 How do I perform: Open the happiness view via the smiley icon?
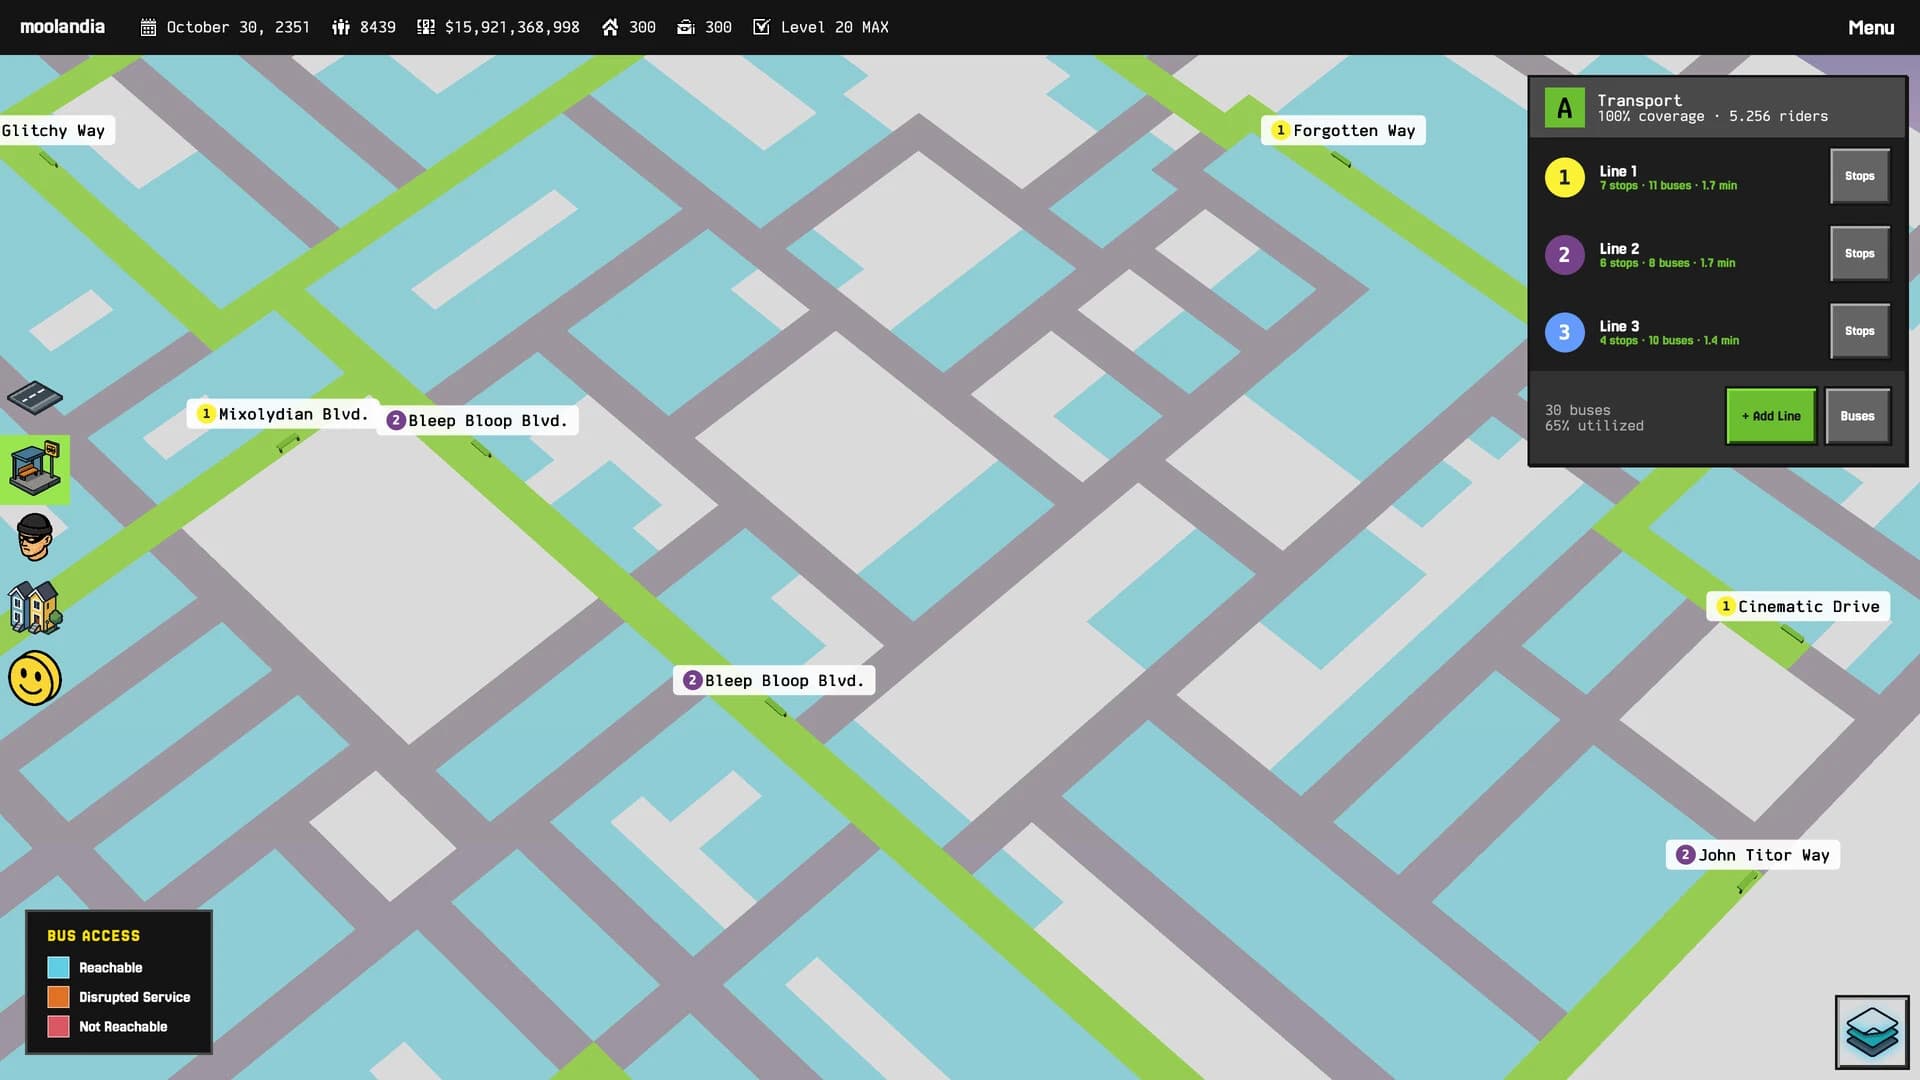coord(35,678)
